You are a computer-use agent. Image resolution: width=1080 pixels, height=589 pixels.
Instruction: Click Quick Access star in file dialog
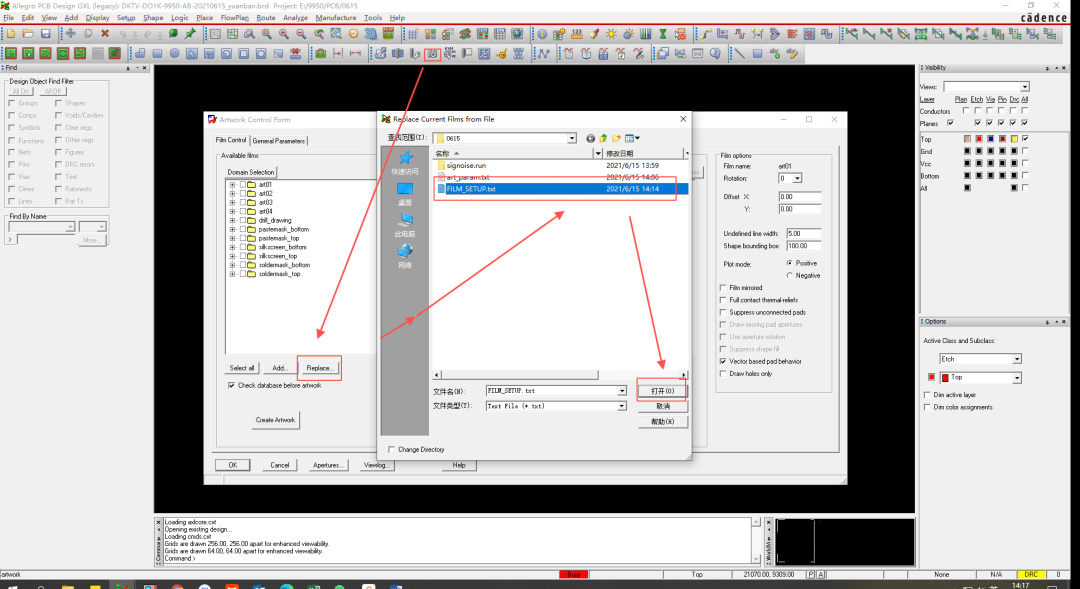[404, 163]
